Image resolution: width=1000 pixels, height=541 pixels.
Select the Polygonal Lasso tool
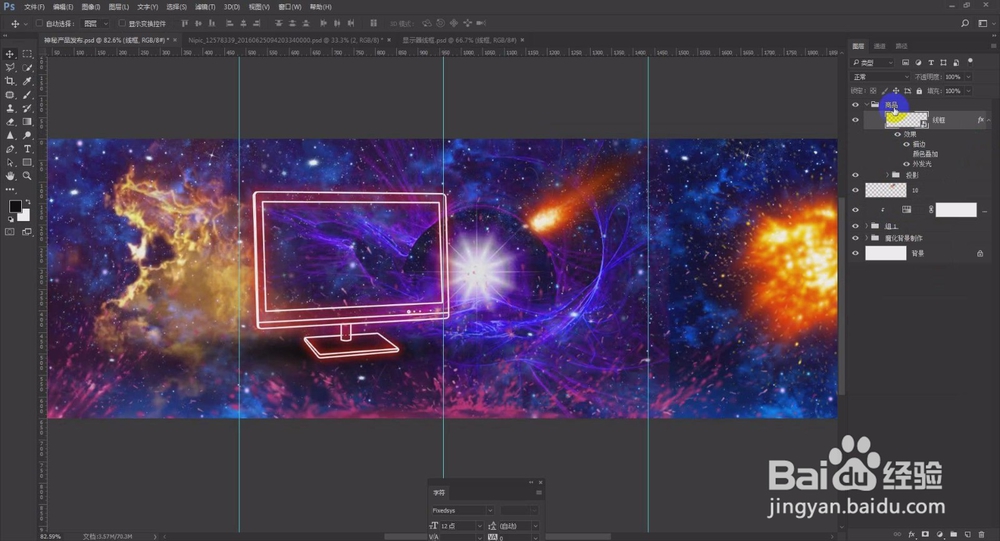tap(10, 68)
